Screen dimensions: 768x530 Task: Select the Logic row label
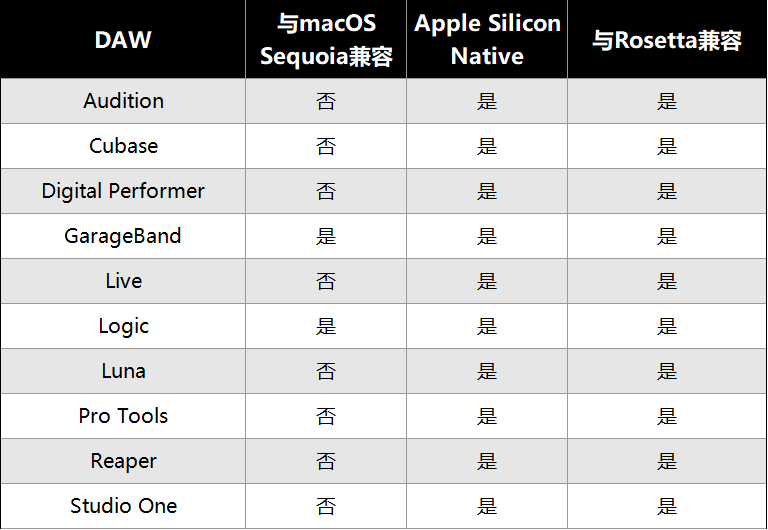(123, 326)
